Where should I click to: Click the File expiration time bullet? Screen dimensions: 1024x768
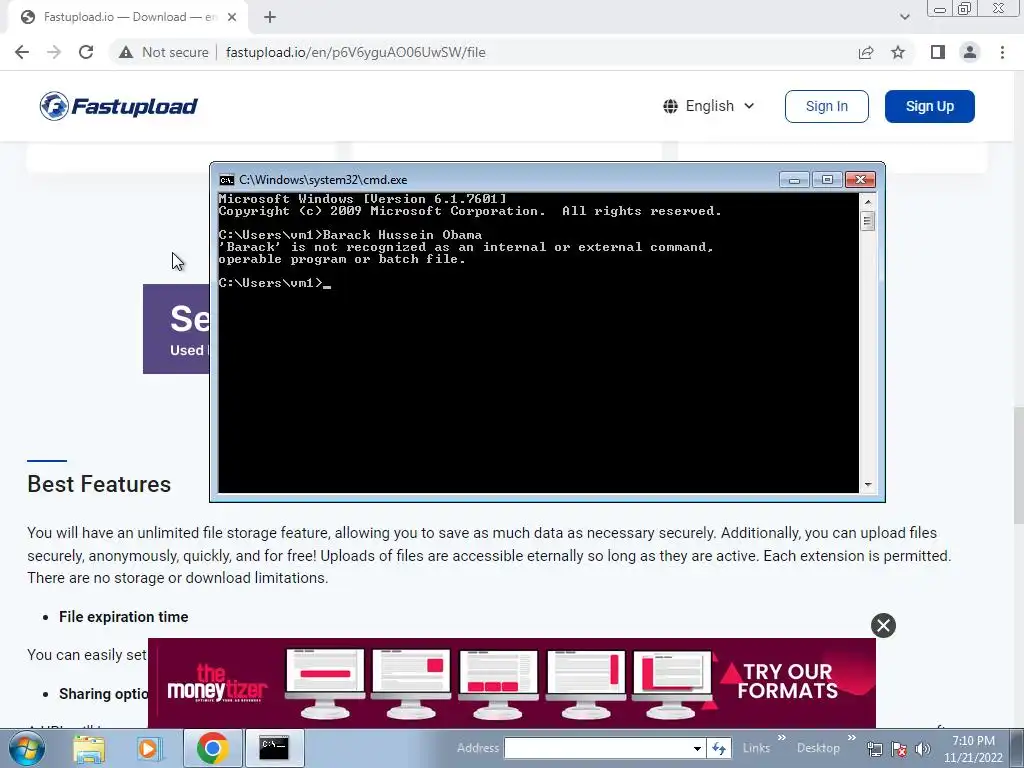pos(123,616)
